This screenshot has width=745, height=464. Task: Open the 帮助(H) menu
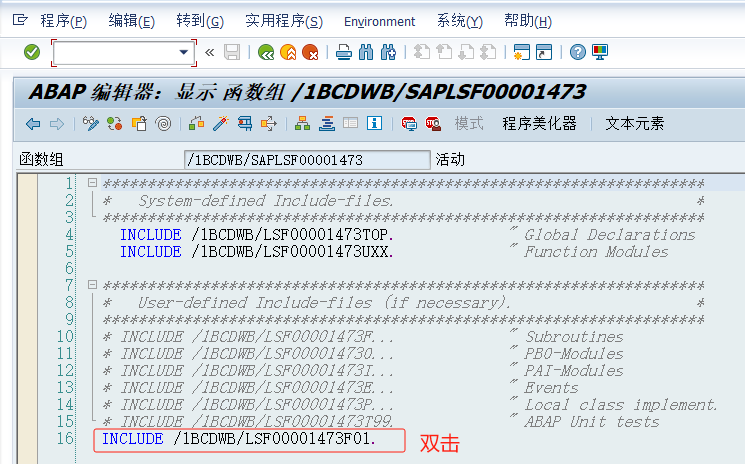528,21
